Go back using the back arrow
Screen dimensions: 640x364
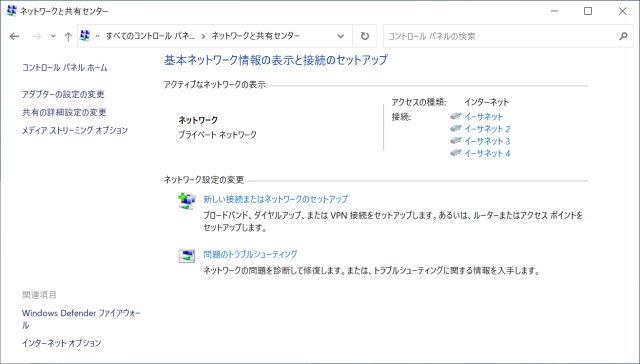point(15,36)
